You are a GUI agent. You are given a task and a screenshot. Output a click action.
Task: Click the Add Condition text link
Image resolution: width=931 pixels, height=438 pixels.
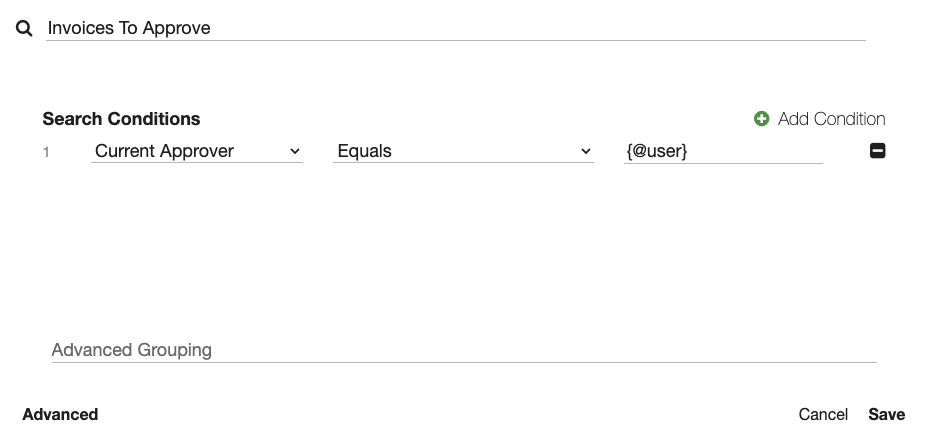click(x=831, y=119)
